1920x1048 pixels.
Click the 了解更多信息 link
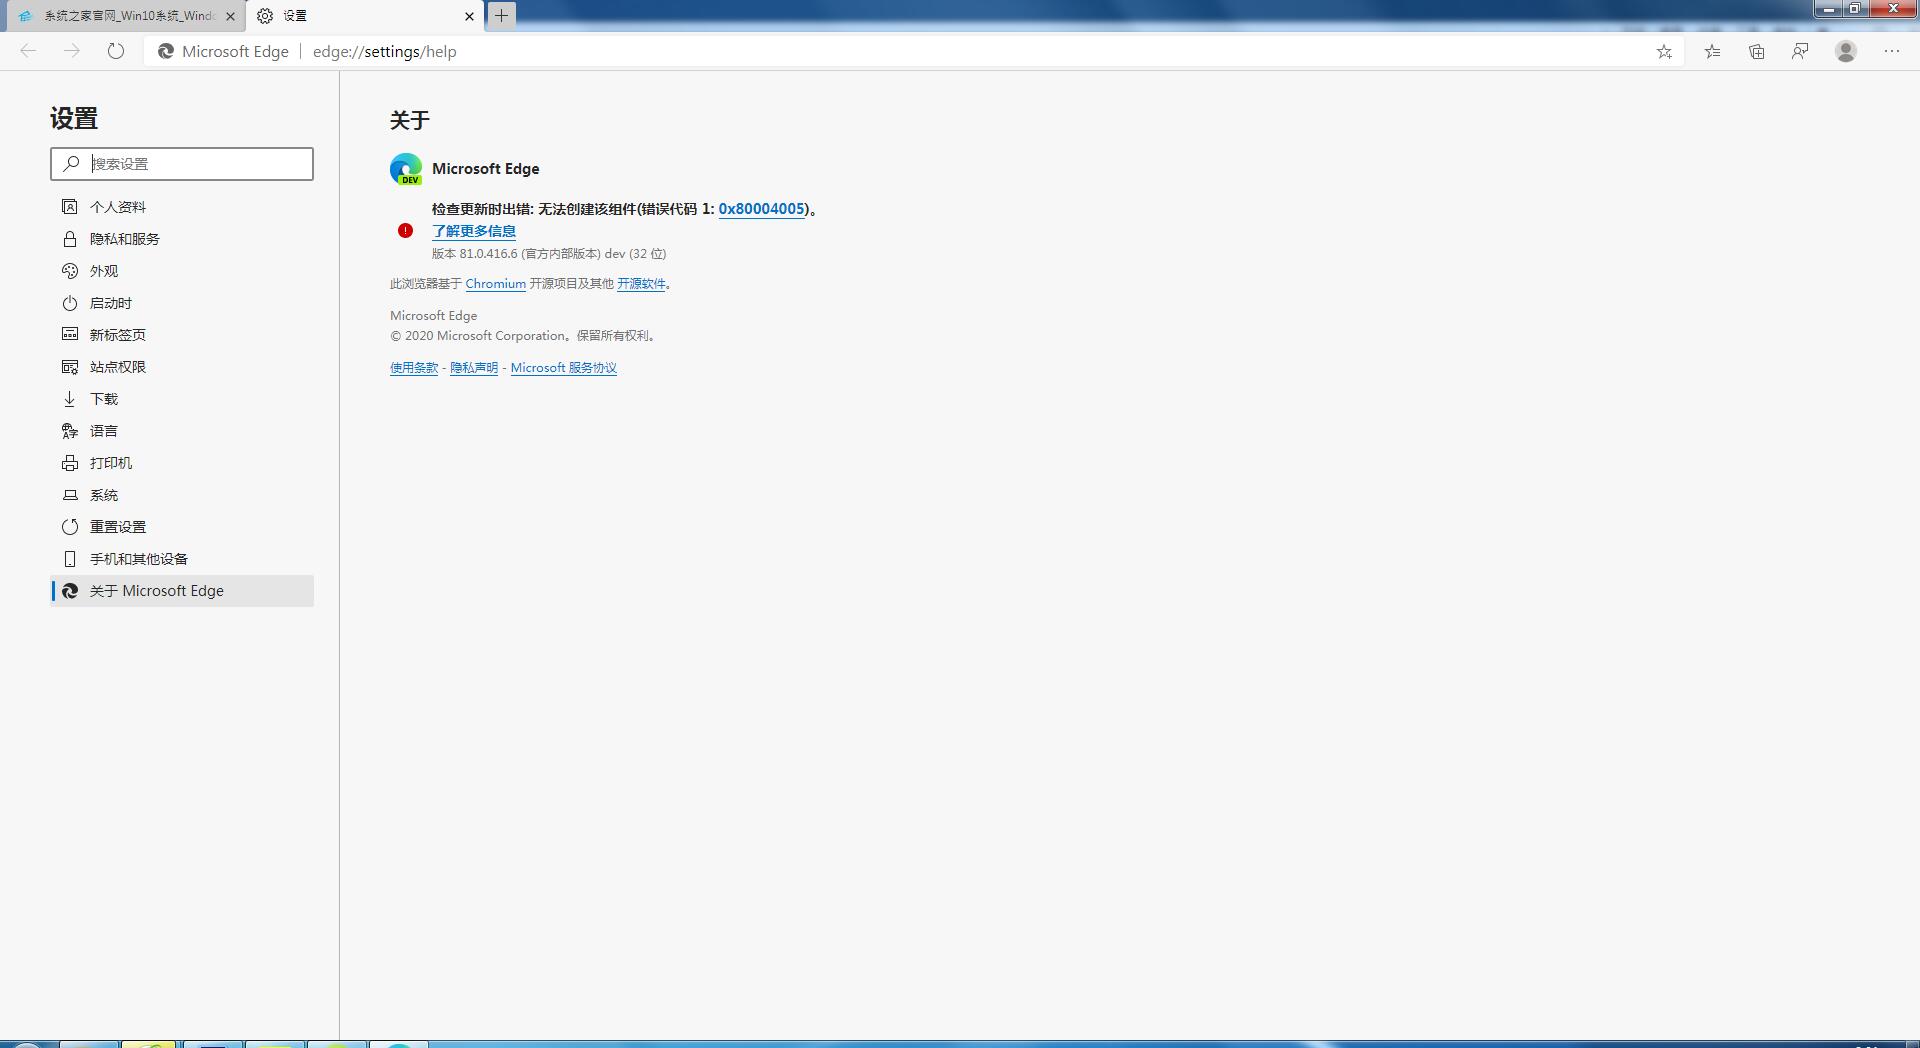coord(473,231)
